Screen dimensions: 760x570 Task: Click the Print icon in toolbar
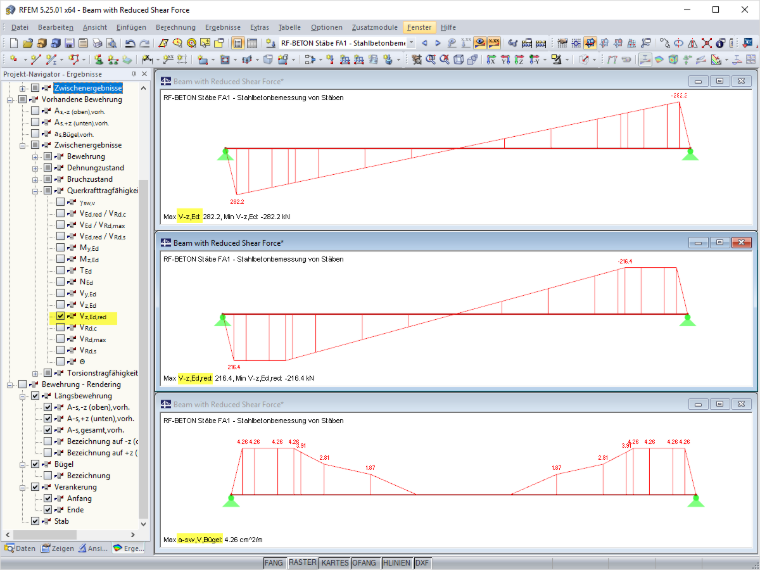(x=97, y=44)
